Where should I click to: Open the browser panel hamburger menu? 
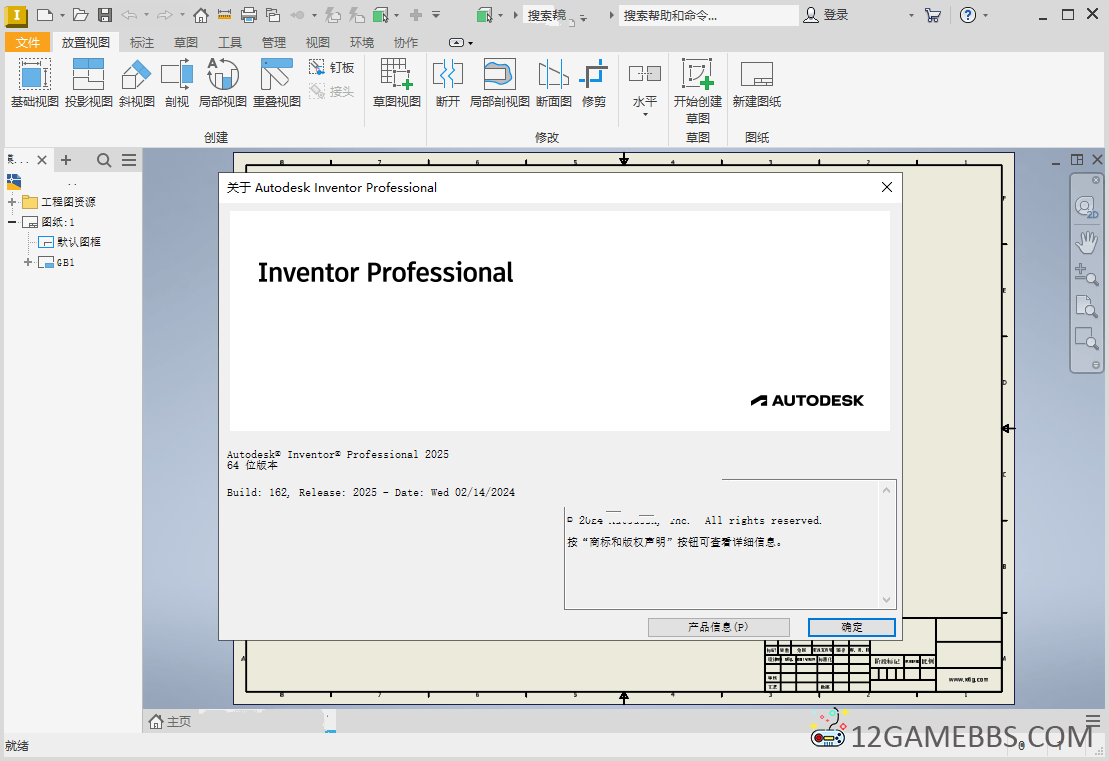click(x=129, y=161)
